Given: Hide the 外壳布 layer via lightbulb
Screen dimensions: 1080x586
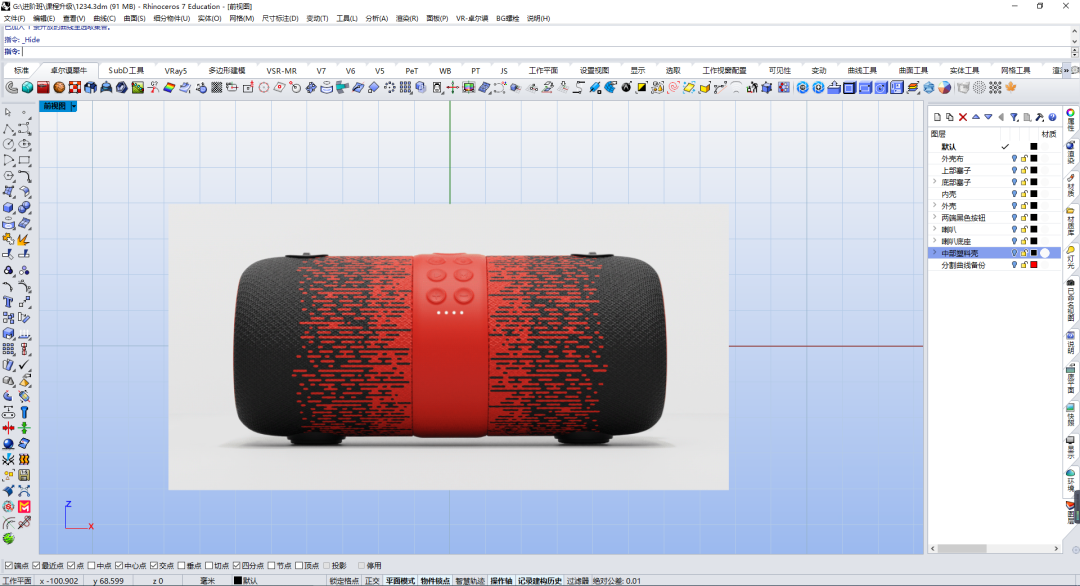Looking at the screenshot, I should point(1014,158).
